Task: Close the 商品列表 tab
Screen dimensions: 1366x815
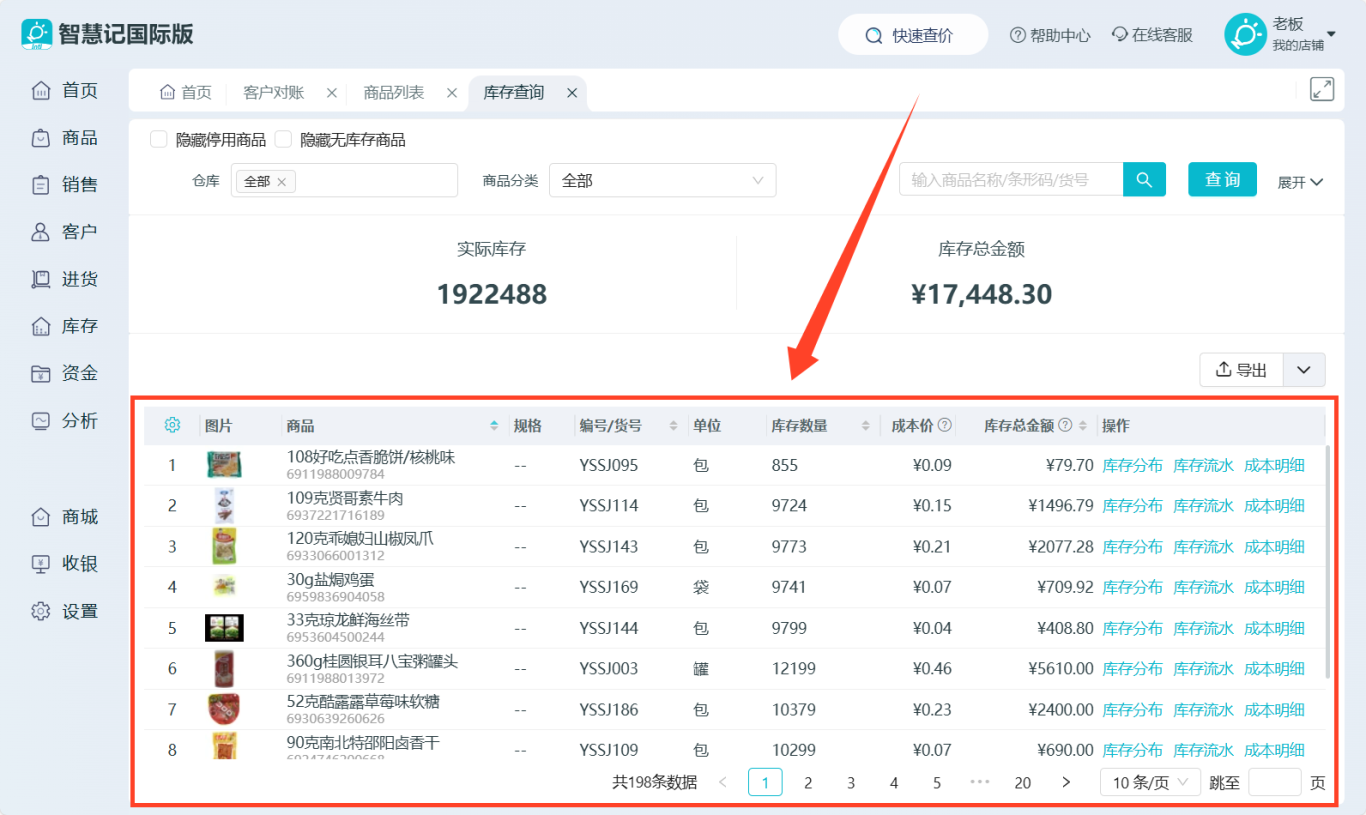Action: 452,93
